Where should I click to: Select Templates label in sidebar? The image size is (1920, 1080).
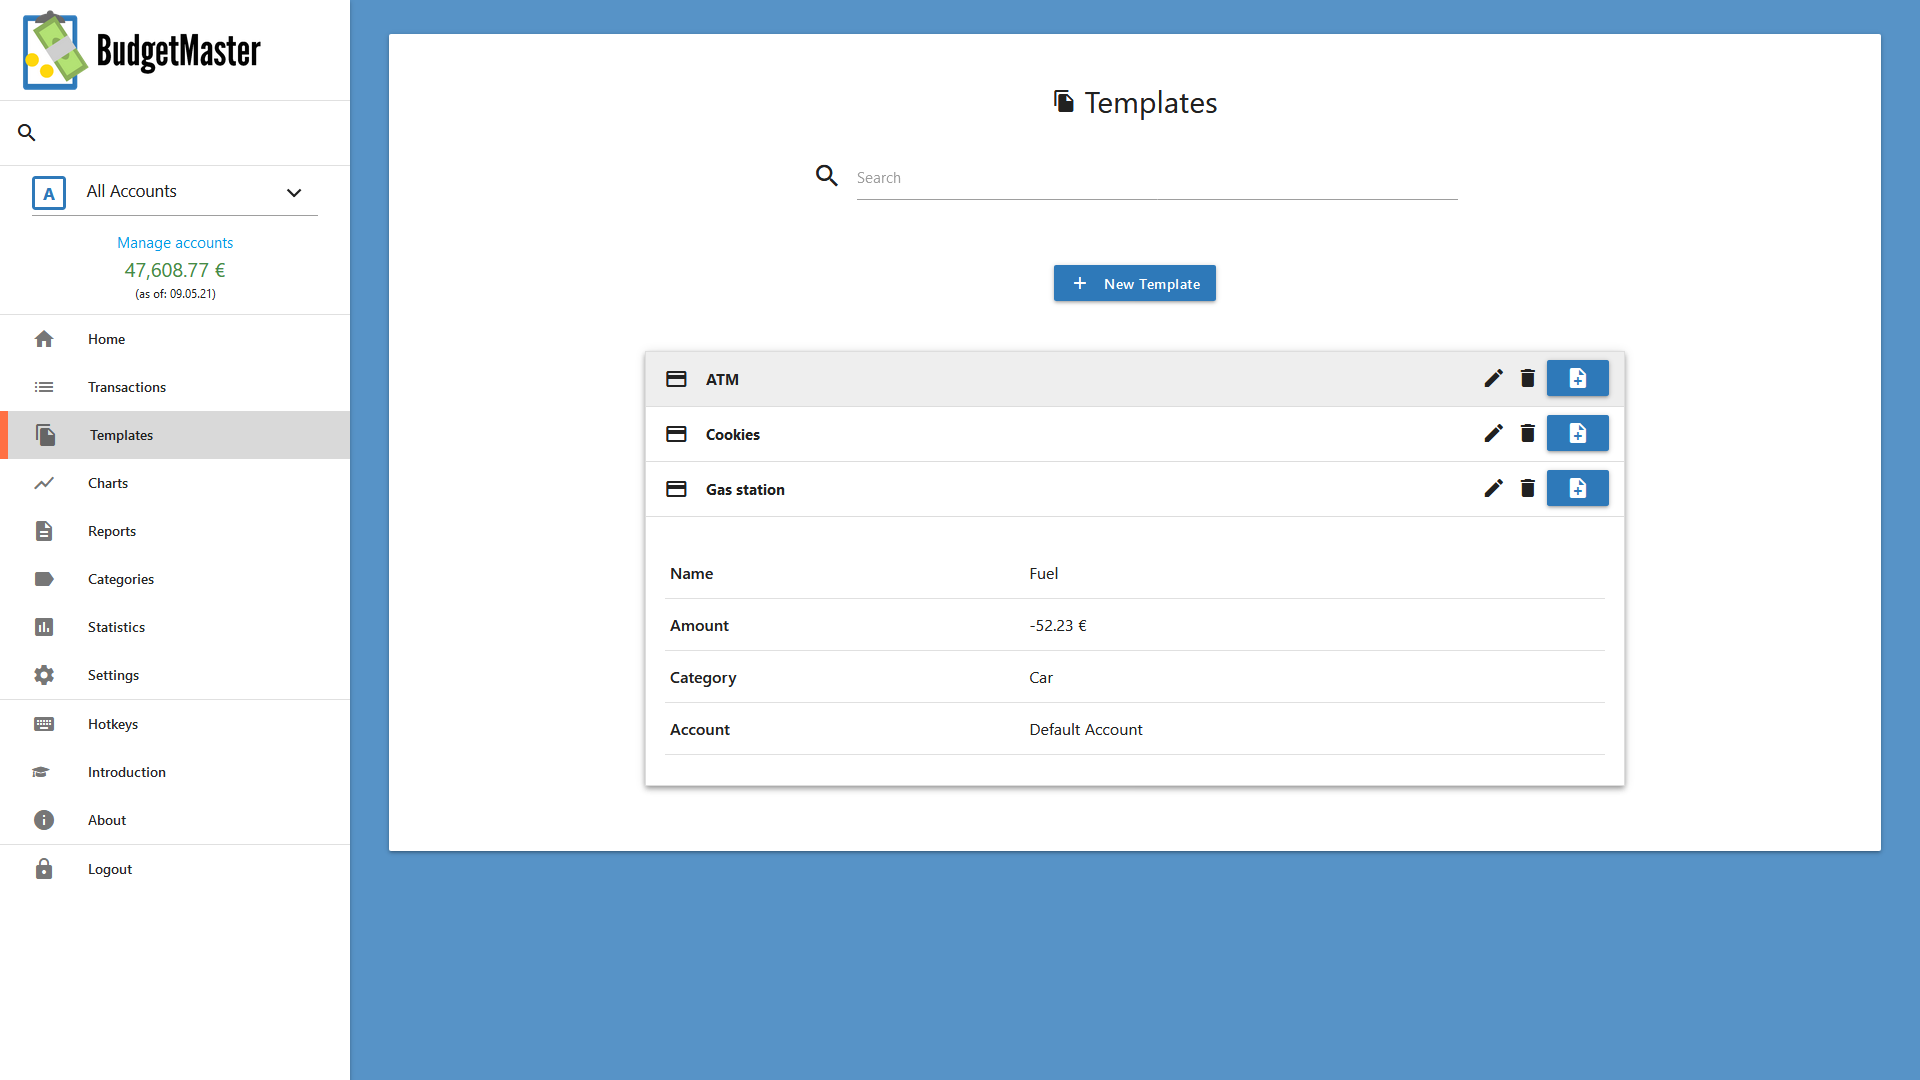click(x=121, y=435)
